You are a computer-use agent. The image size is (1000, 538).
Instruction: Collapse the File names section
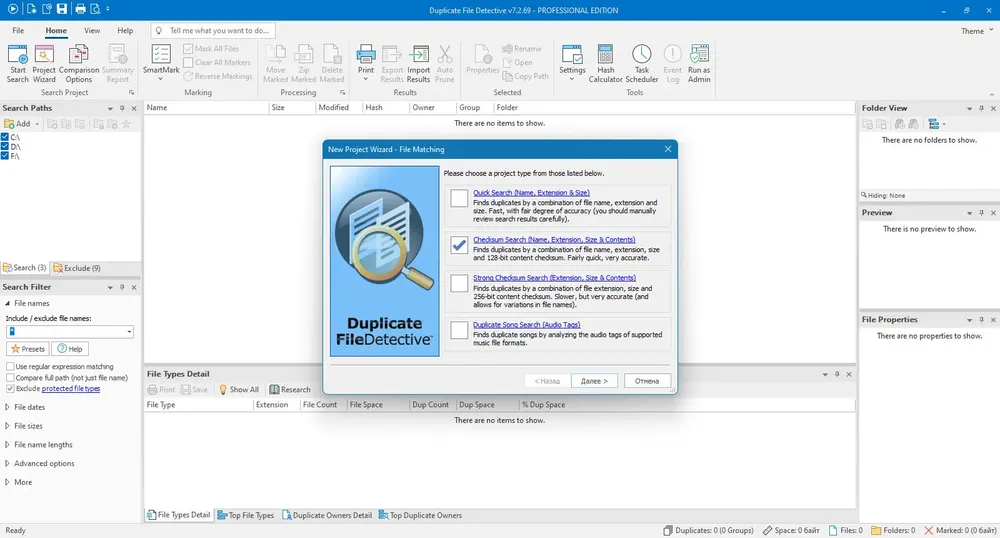coord(8,303)
